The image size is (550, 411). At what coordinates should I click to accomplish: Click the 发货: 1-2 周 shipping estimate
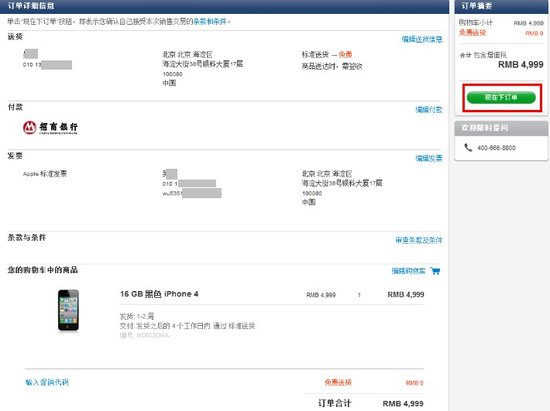tap(137, 316)
